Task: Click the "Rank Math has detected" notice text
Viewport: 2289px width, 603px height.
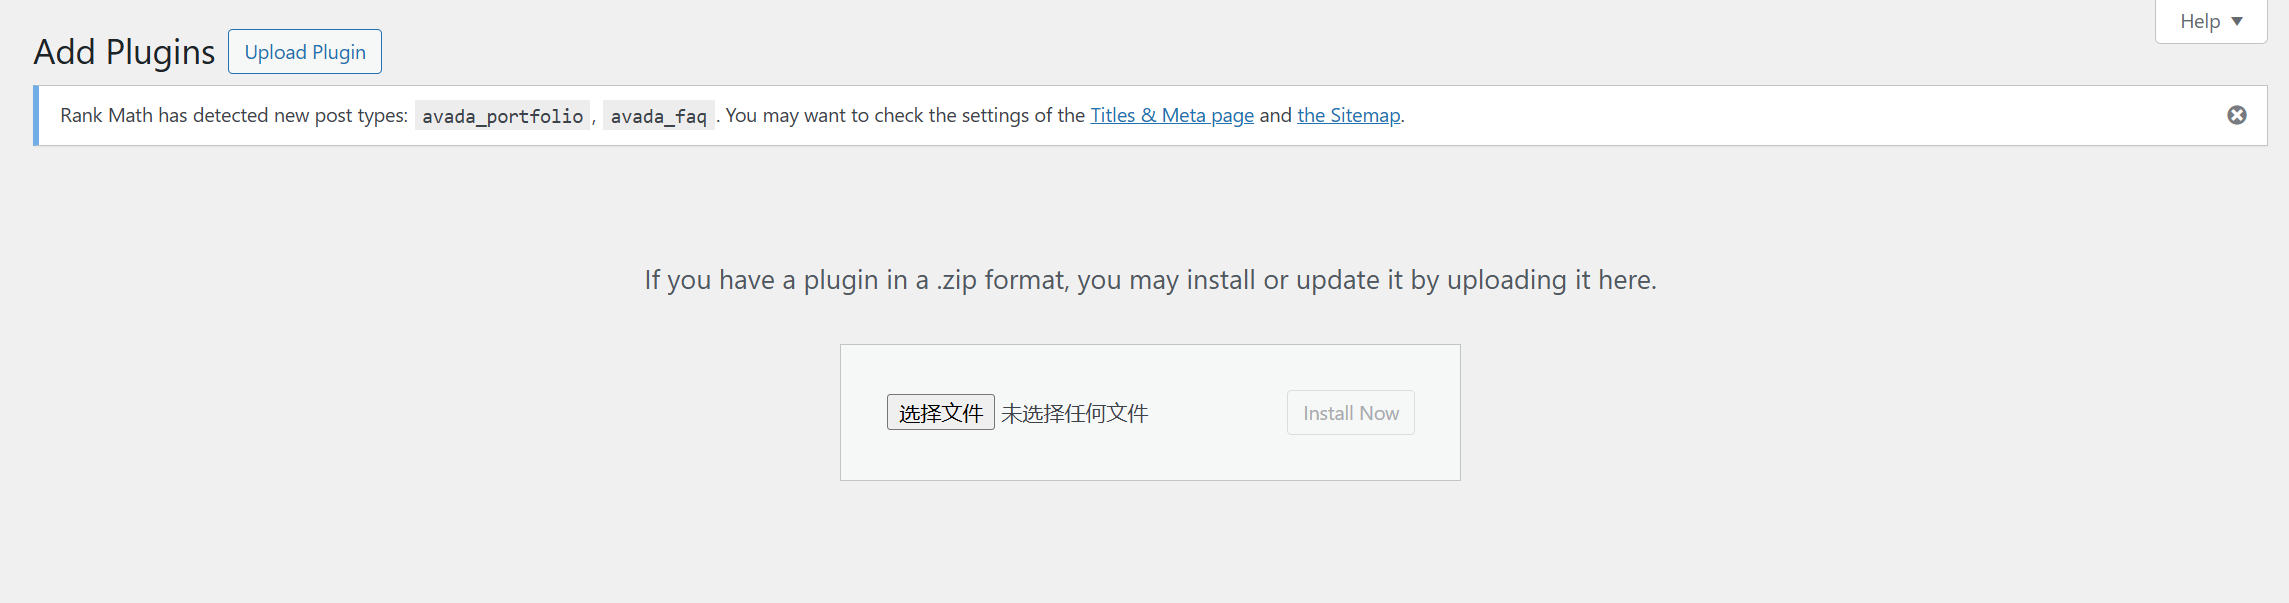Action: pyautogui.click(x=233, y=115)
